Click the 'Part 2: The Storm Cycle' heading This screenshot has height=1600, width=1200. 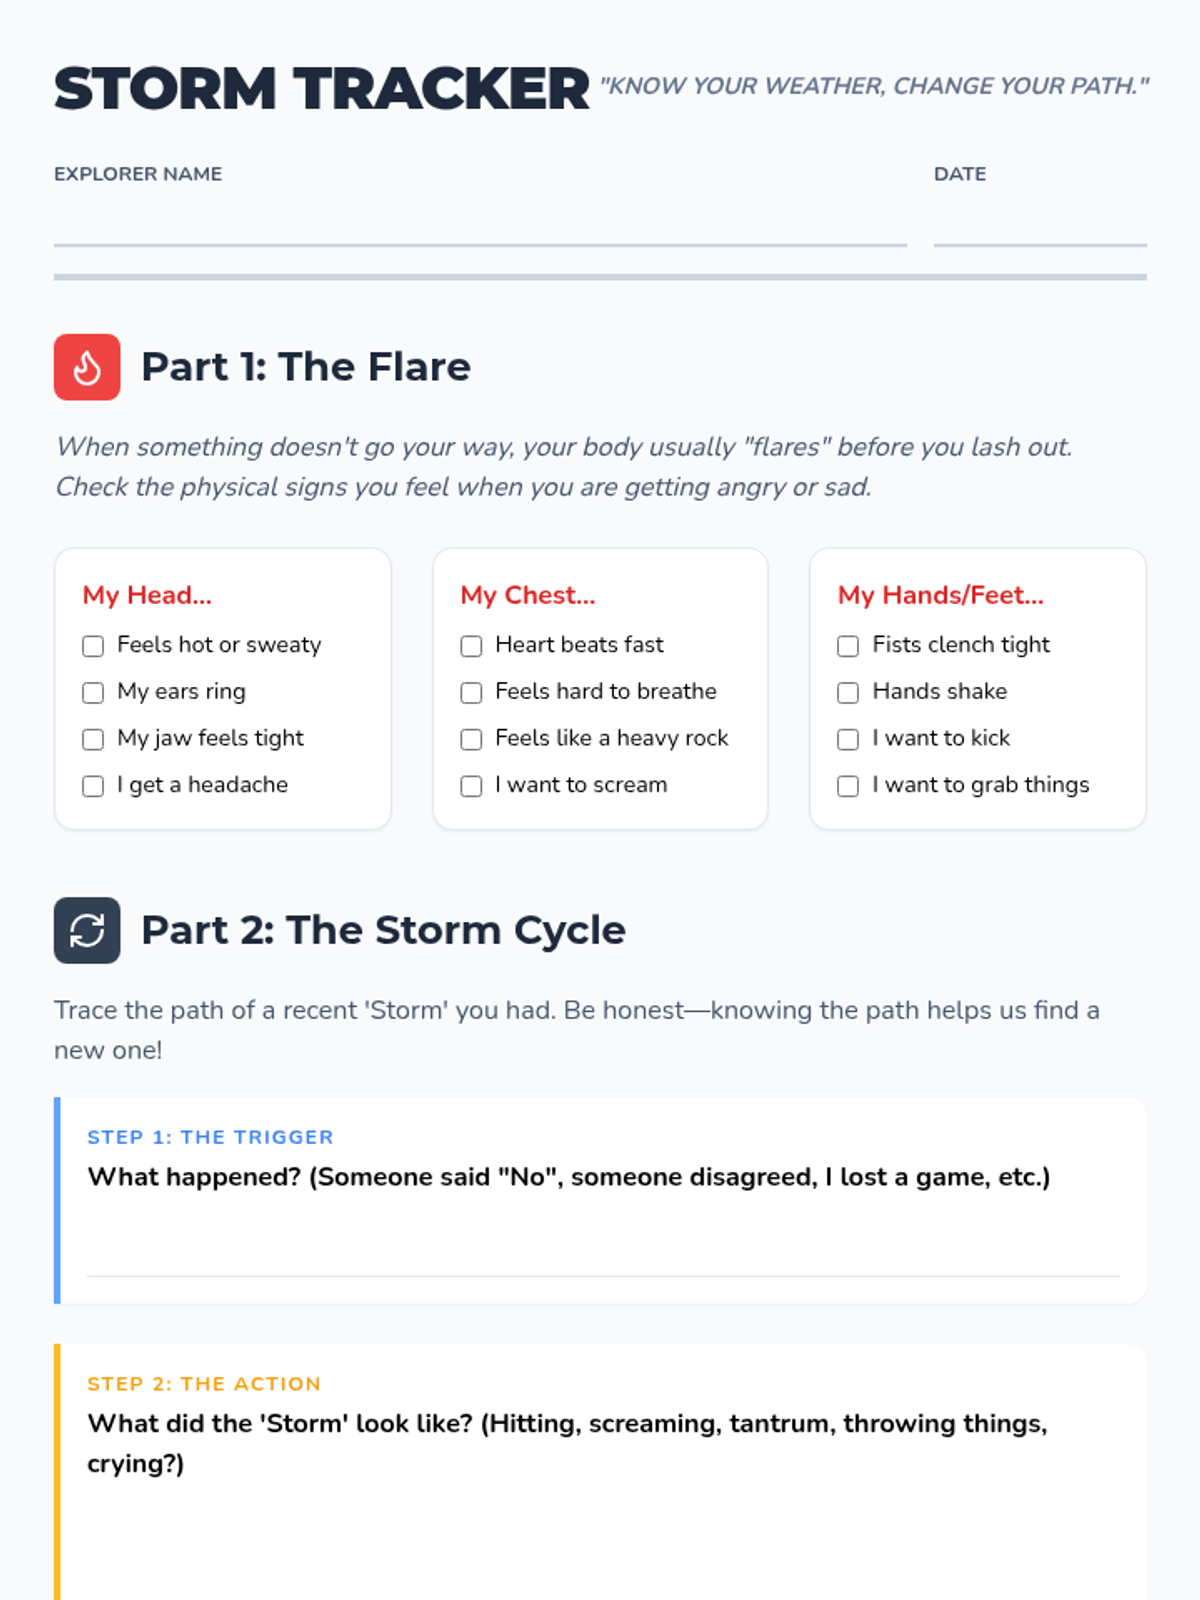384,930
